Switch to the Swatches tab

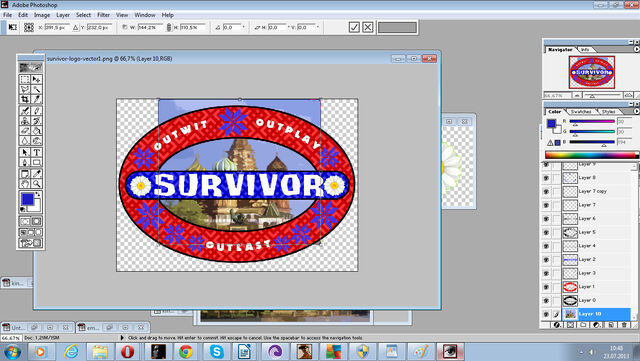[x=581, y=111]
